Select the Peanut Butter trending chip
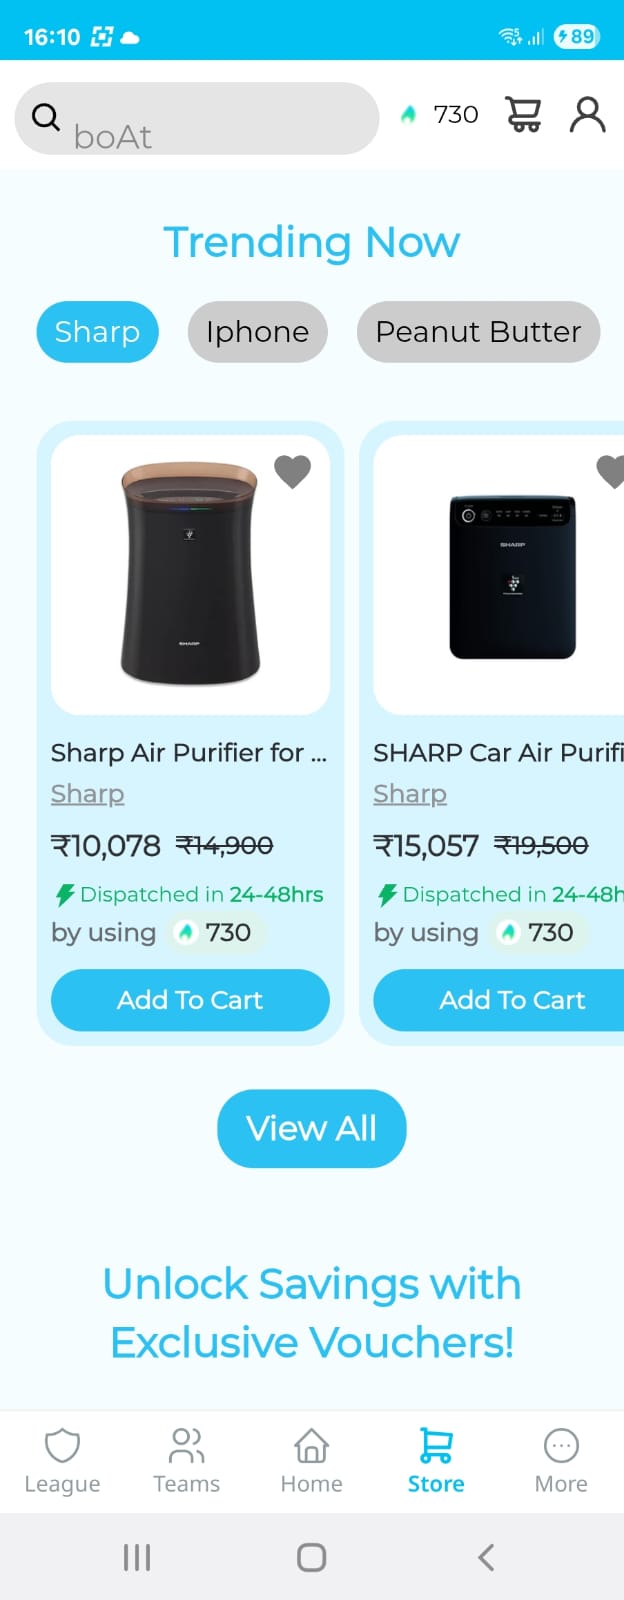This screenshot has height=1600, width=624. pyautogui.click(x=478, y=332)
